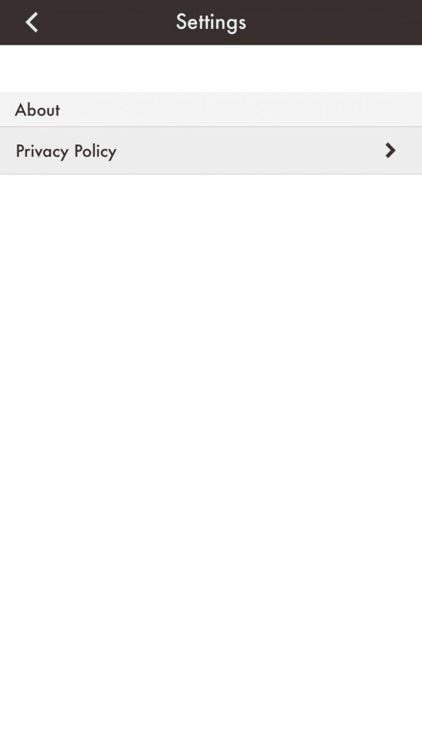
Task: Click the empty white area below Privacy Policy
Action: click(211, 462)
